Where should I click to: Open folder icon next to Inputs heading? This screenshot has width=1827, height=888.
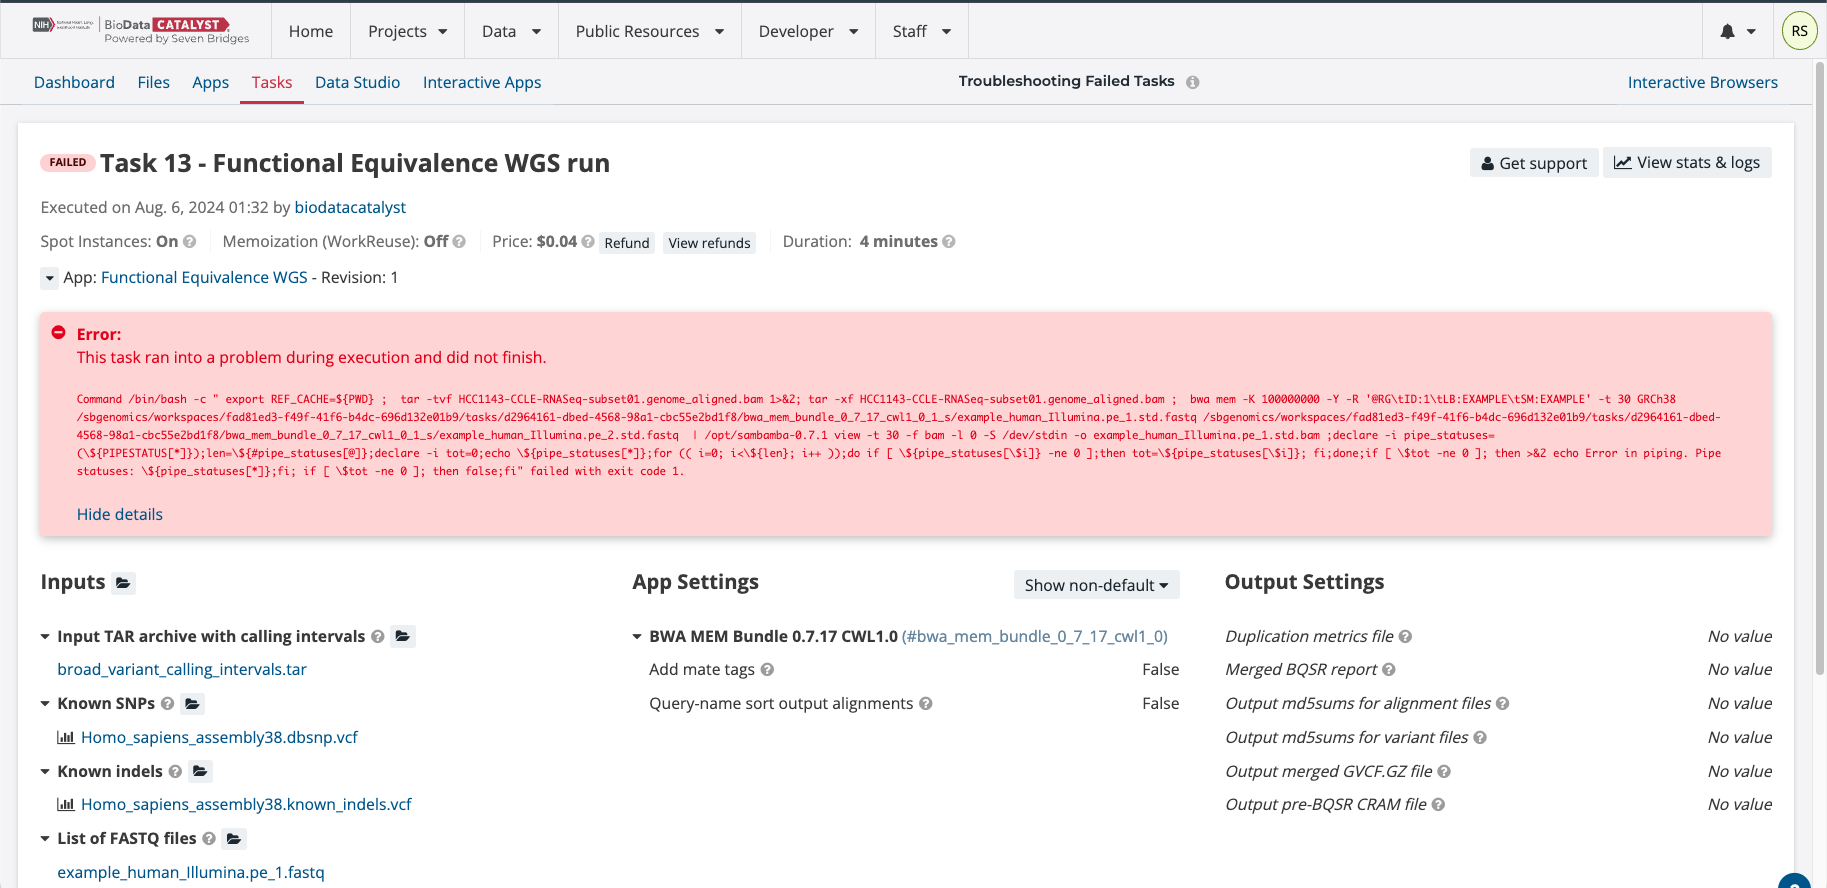pyautogui.click(x=123, y=582)
